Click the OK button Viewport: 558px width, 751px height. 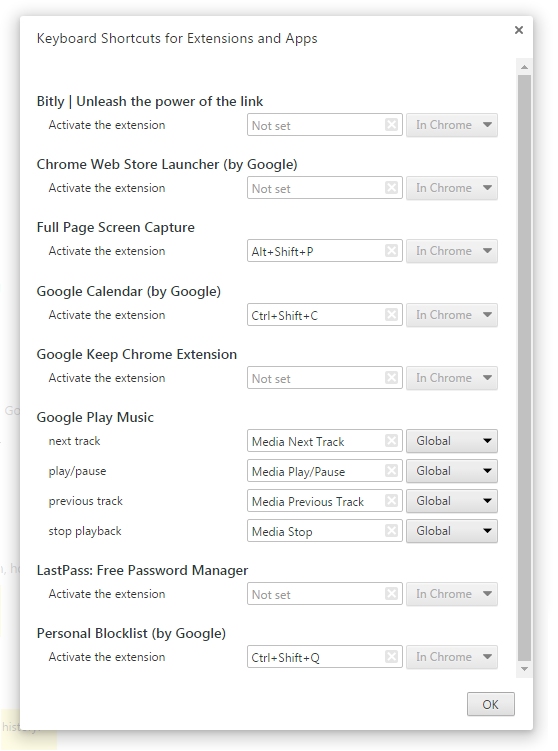tap(490, 704)
